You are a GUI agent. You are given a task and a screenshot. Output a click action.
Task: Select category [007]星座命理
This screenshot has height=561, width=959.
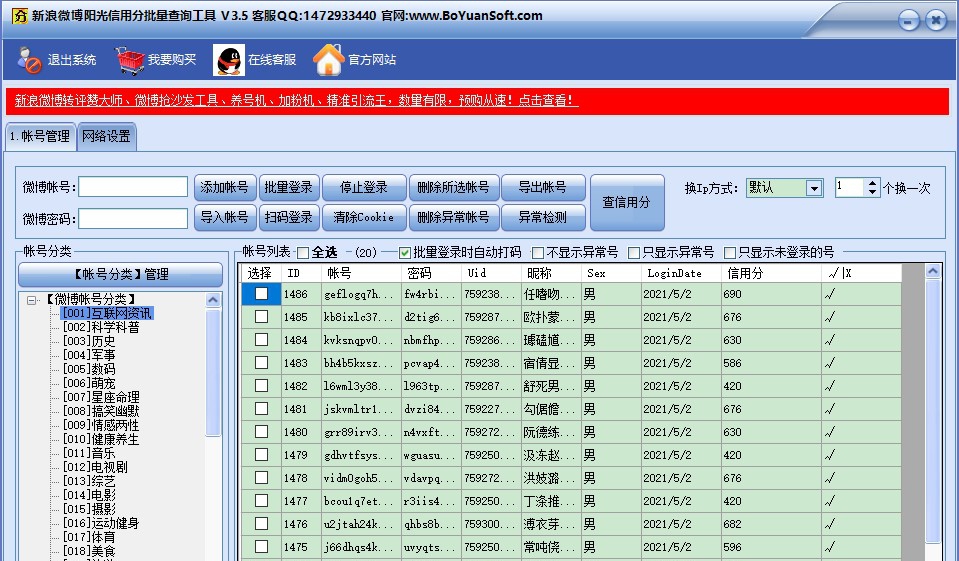[x=101, y=397]
